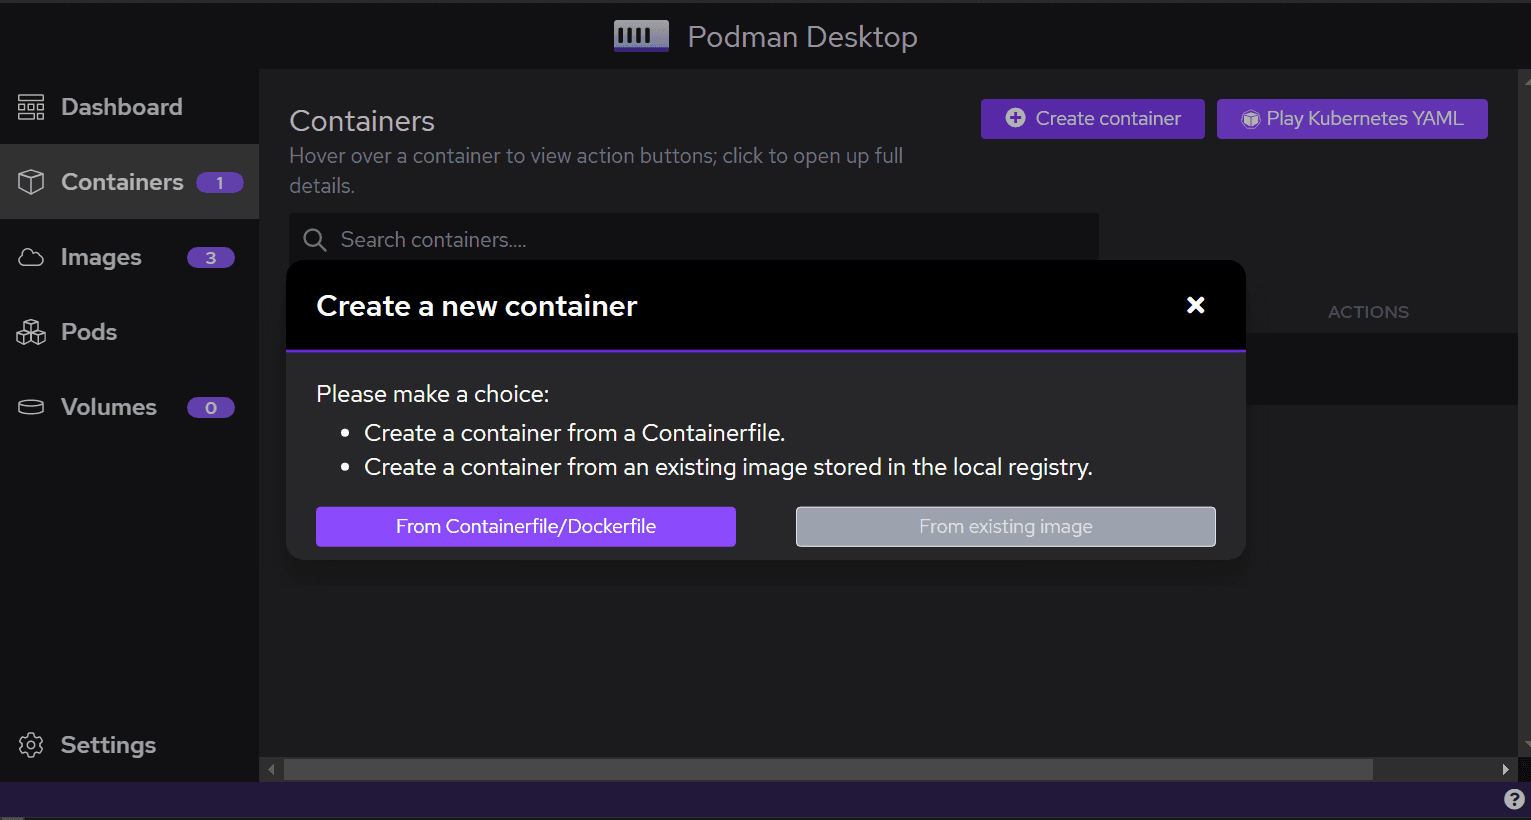Focus the Search containers field
1531x820 pixels.
pos(694,240)
